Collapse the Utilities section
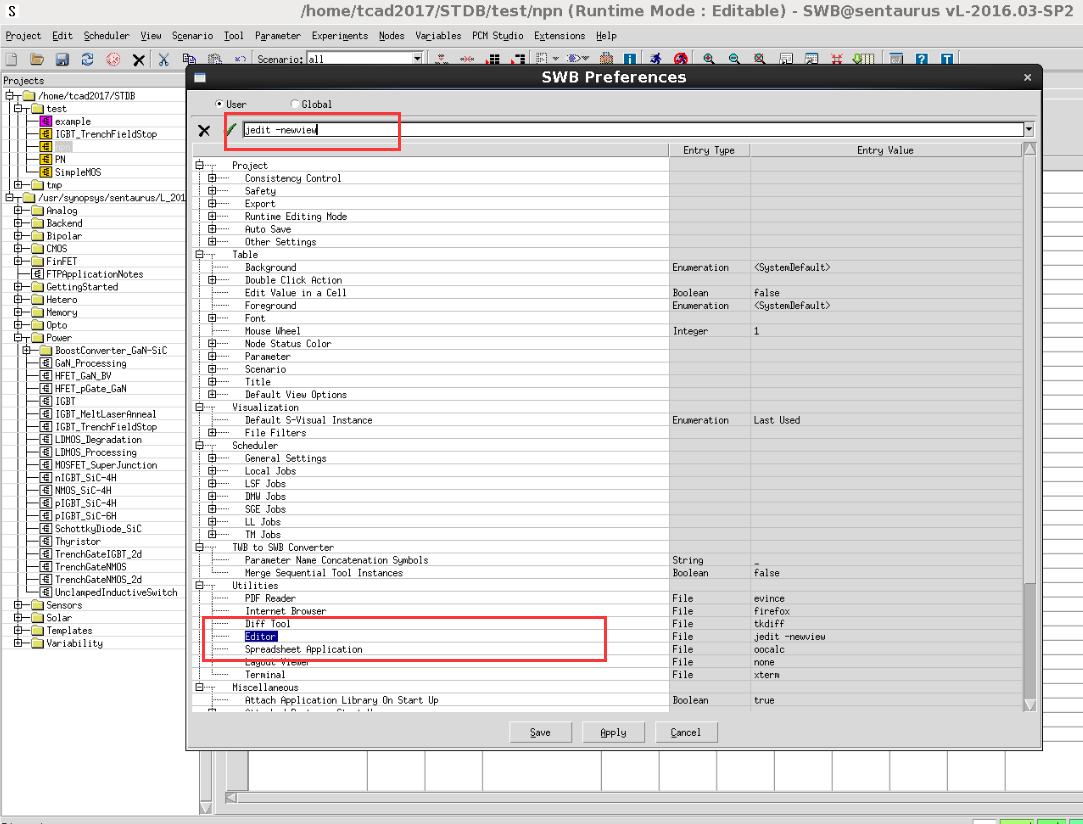1083x824 pixels. click(199, 586)
